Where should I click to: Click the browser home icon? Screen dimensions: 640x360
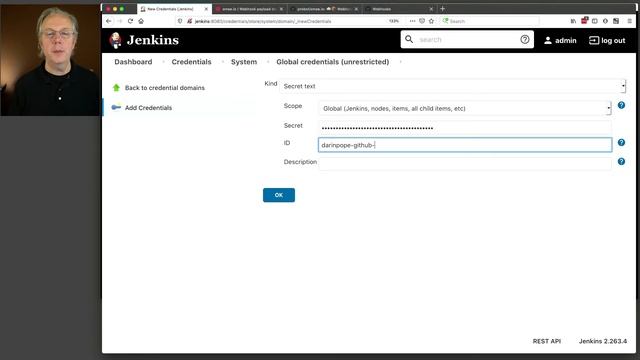[141, 21]
